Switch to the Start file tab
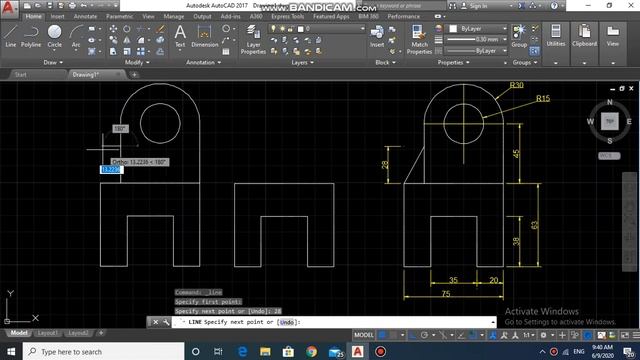The width and height of the screenshot is (640, 360). (x=20, y=75)
